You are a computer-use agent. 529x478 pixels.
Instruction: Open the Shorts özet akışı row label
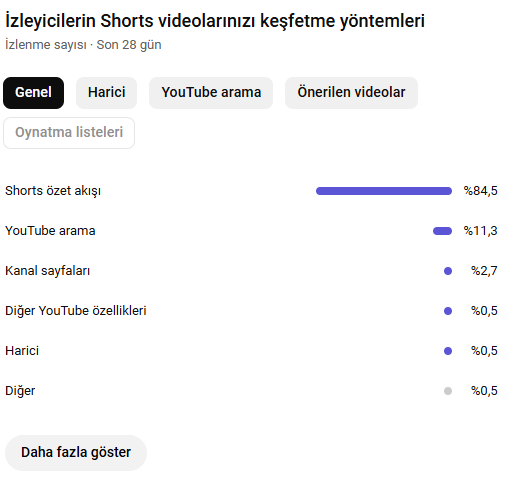(53, 191)
